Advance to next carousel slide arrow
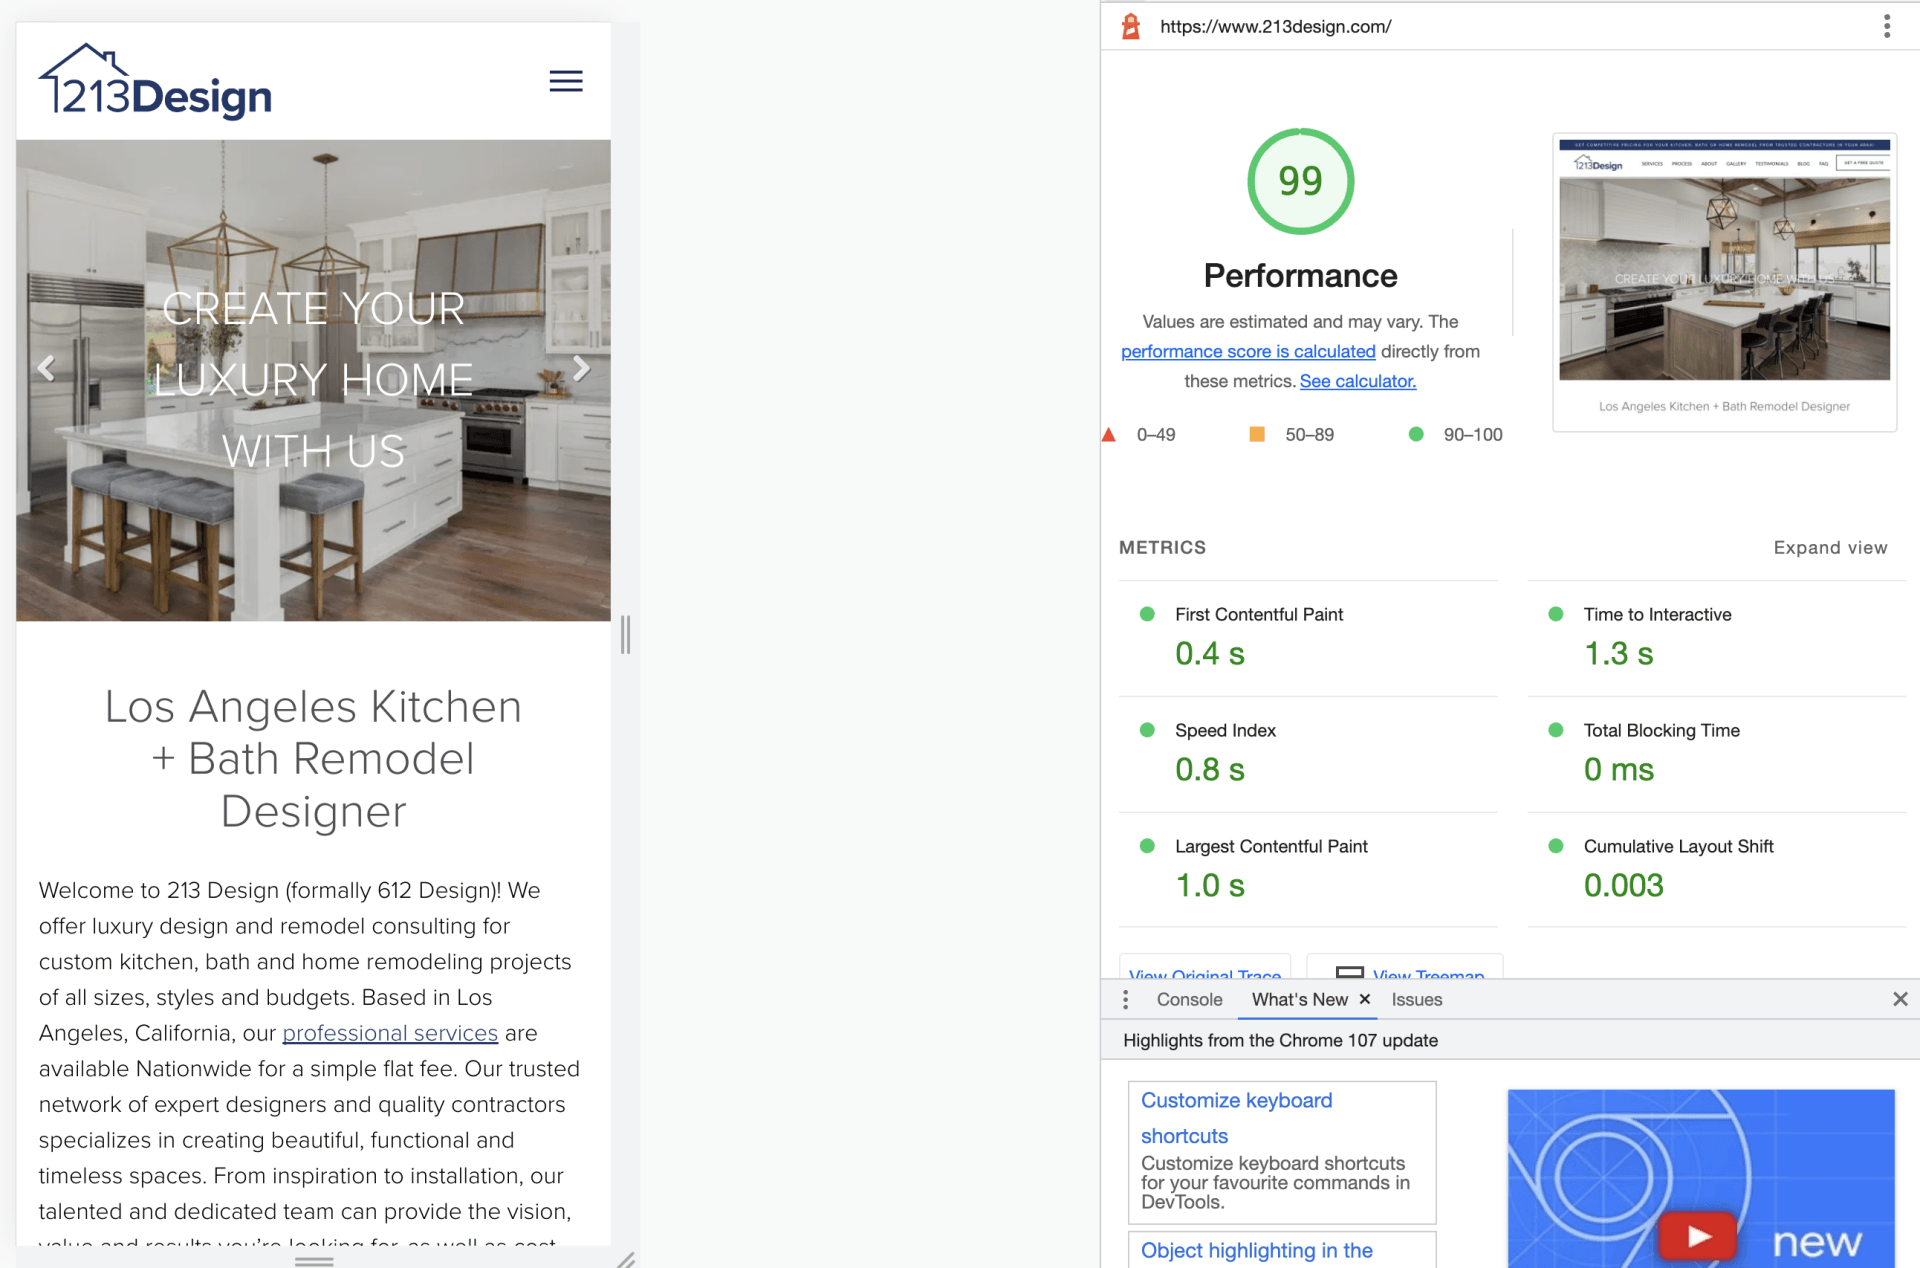Image resolution: width=1920 pixels, height=1268 pixels. 581,368
